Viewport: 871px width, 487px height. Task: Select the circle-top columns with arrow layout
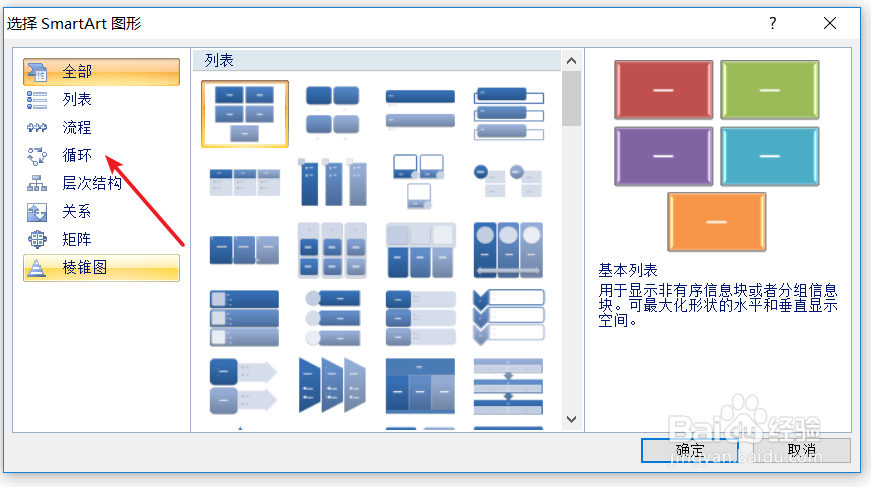click(508, 250)
